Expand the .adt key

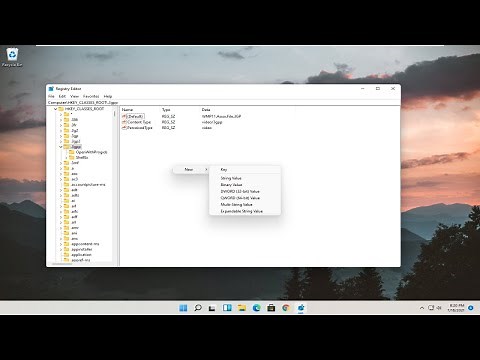61,190
